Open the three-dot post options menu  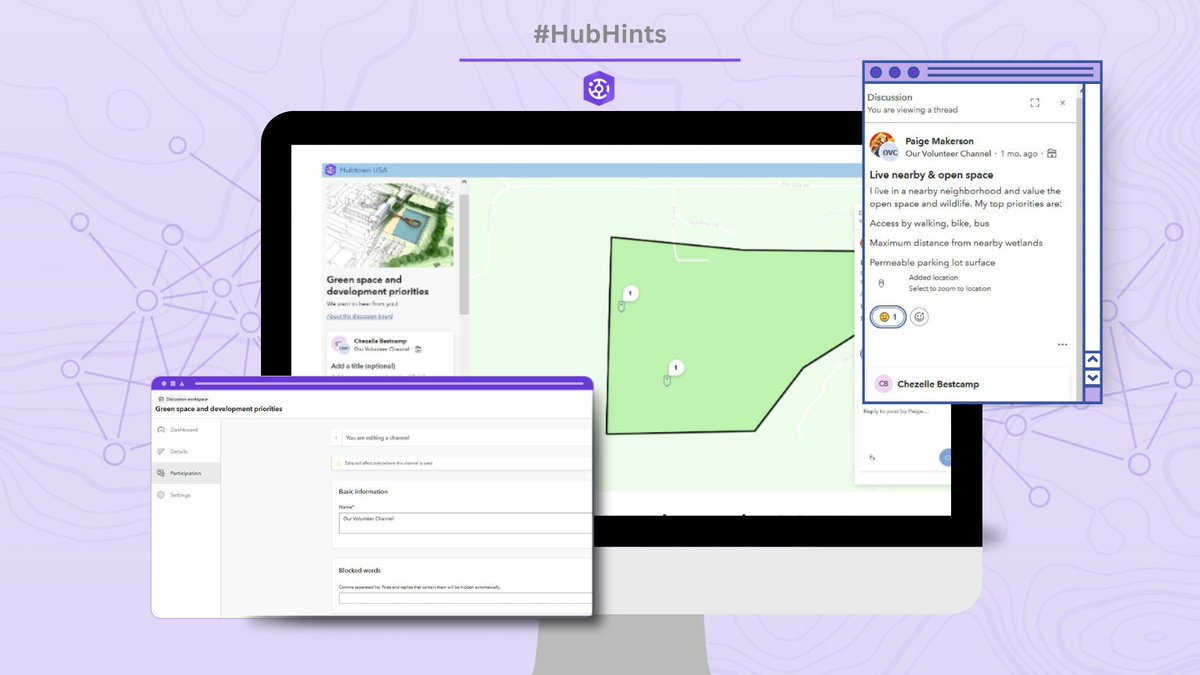(1062, 345)
